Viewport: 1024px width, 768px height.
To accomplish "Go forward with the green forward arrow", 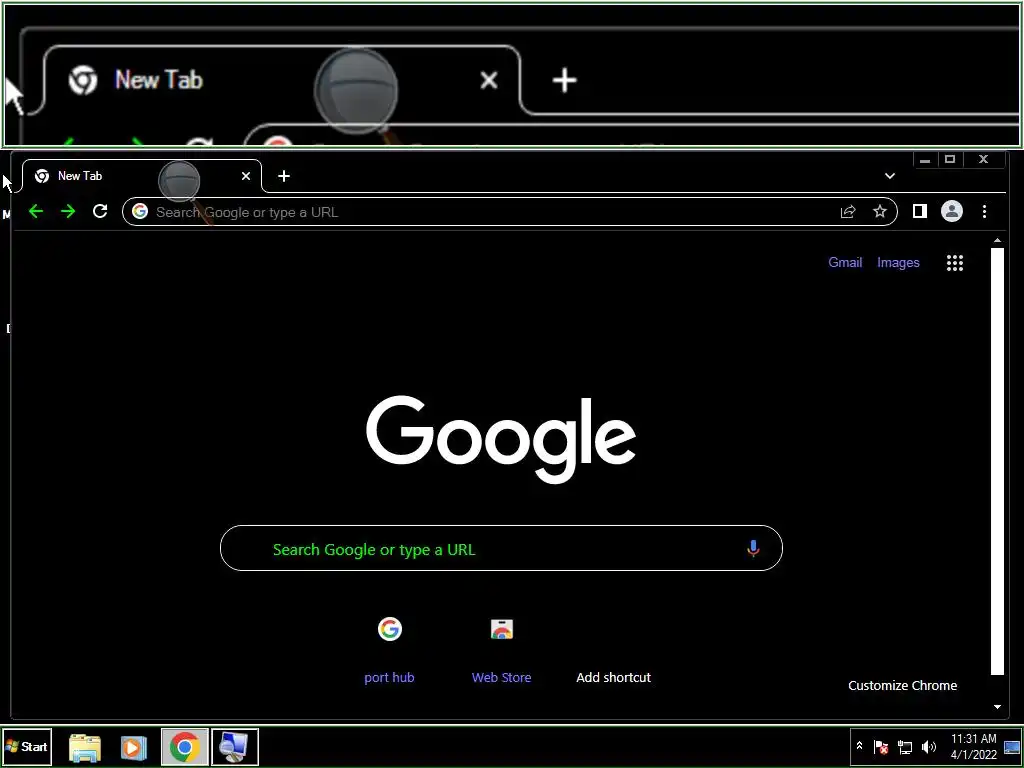I will click(68, 211).
